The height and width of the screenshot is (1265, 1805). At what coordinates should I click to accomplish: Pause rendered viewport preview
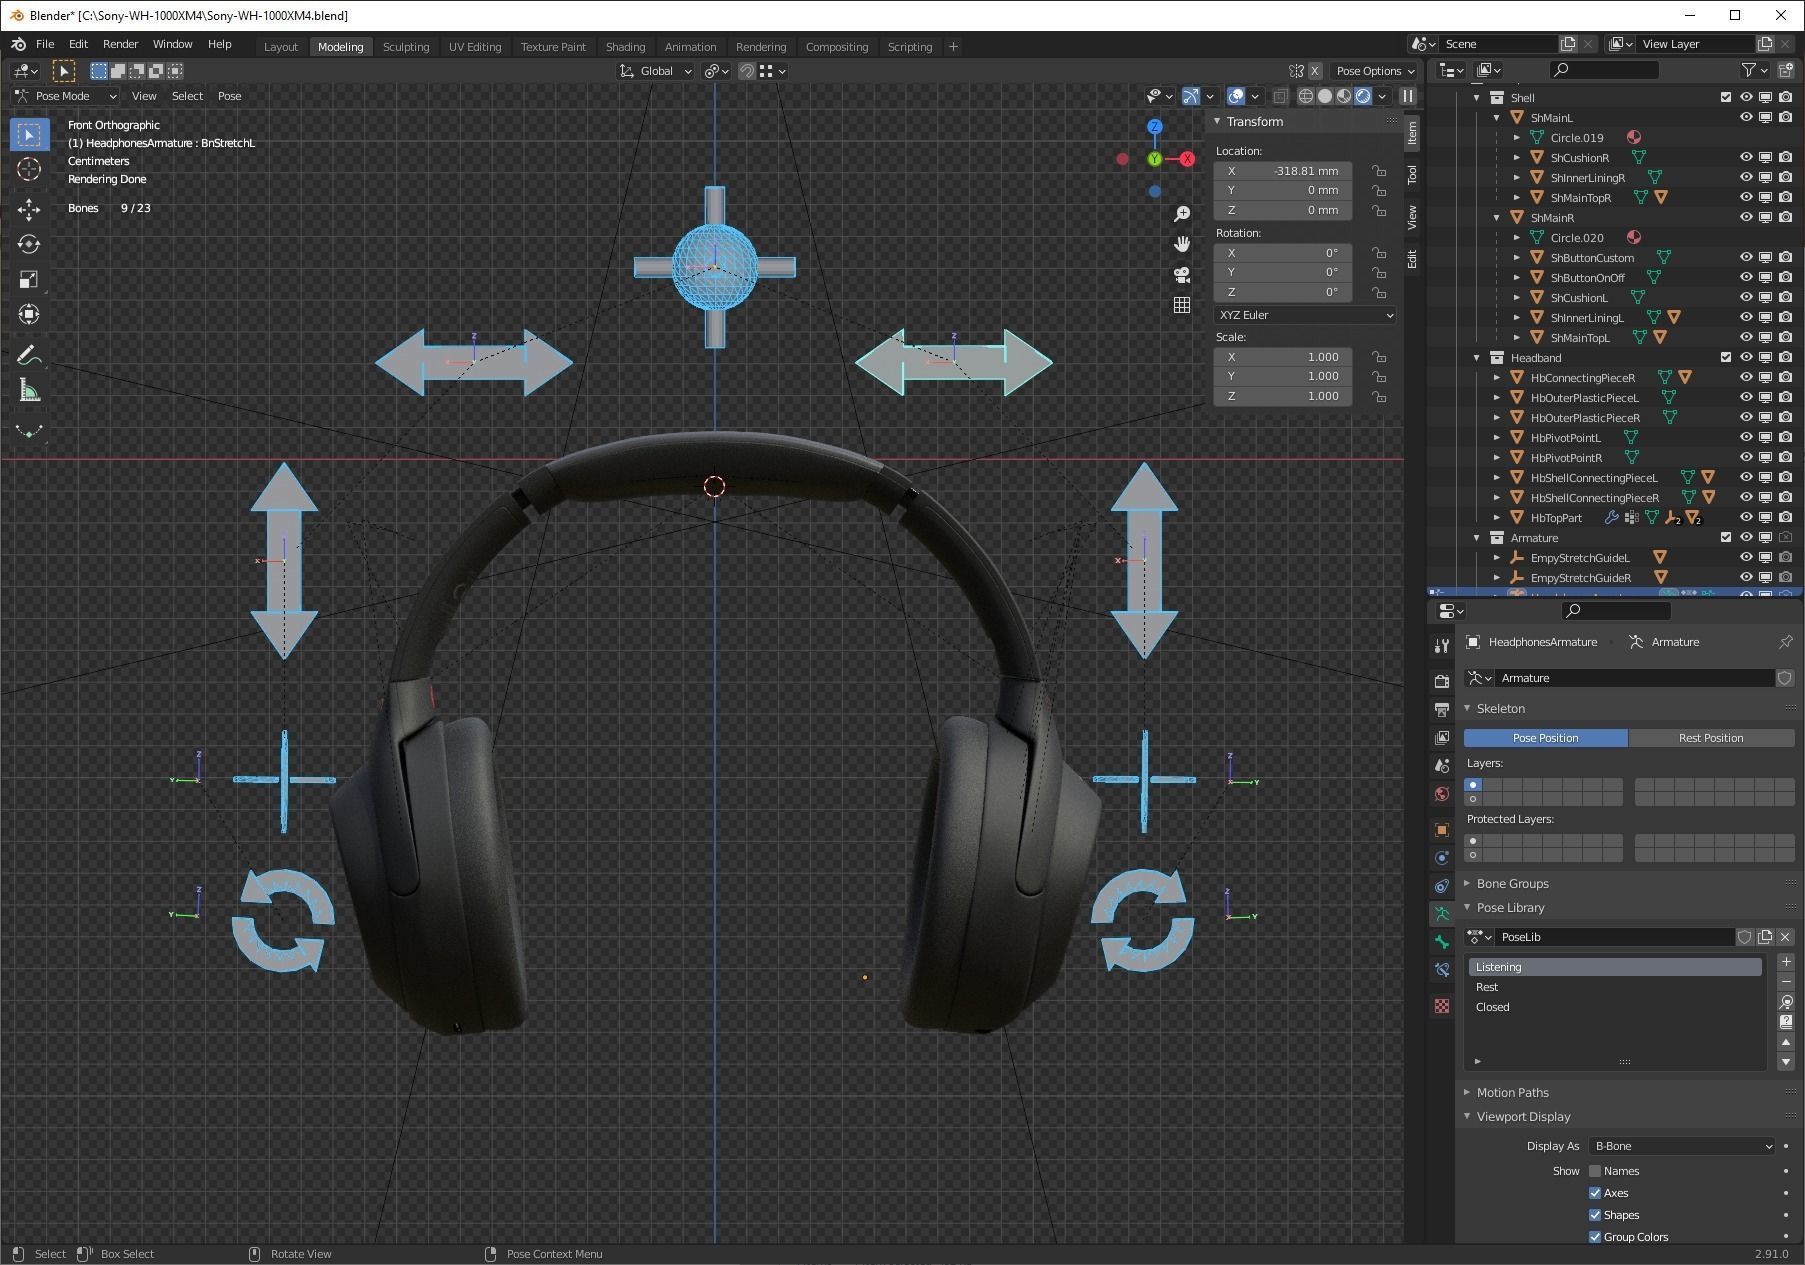tap(1407, 96)
